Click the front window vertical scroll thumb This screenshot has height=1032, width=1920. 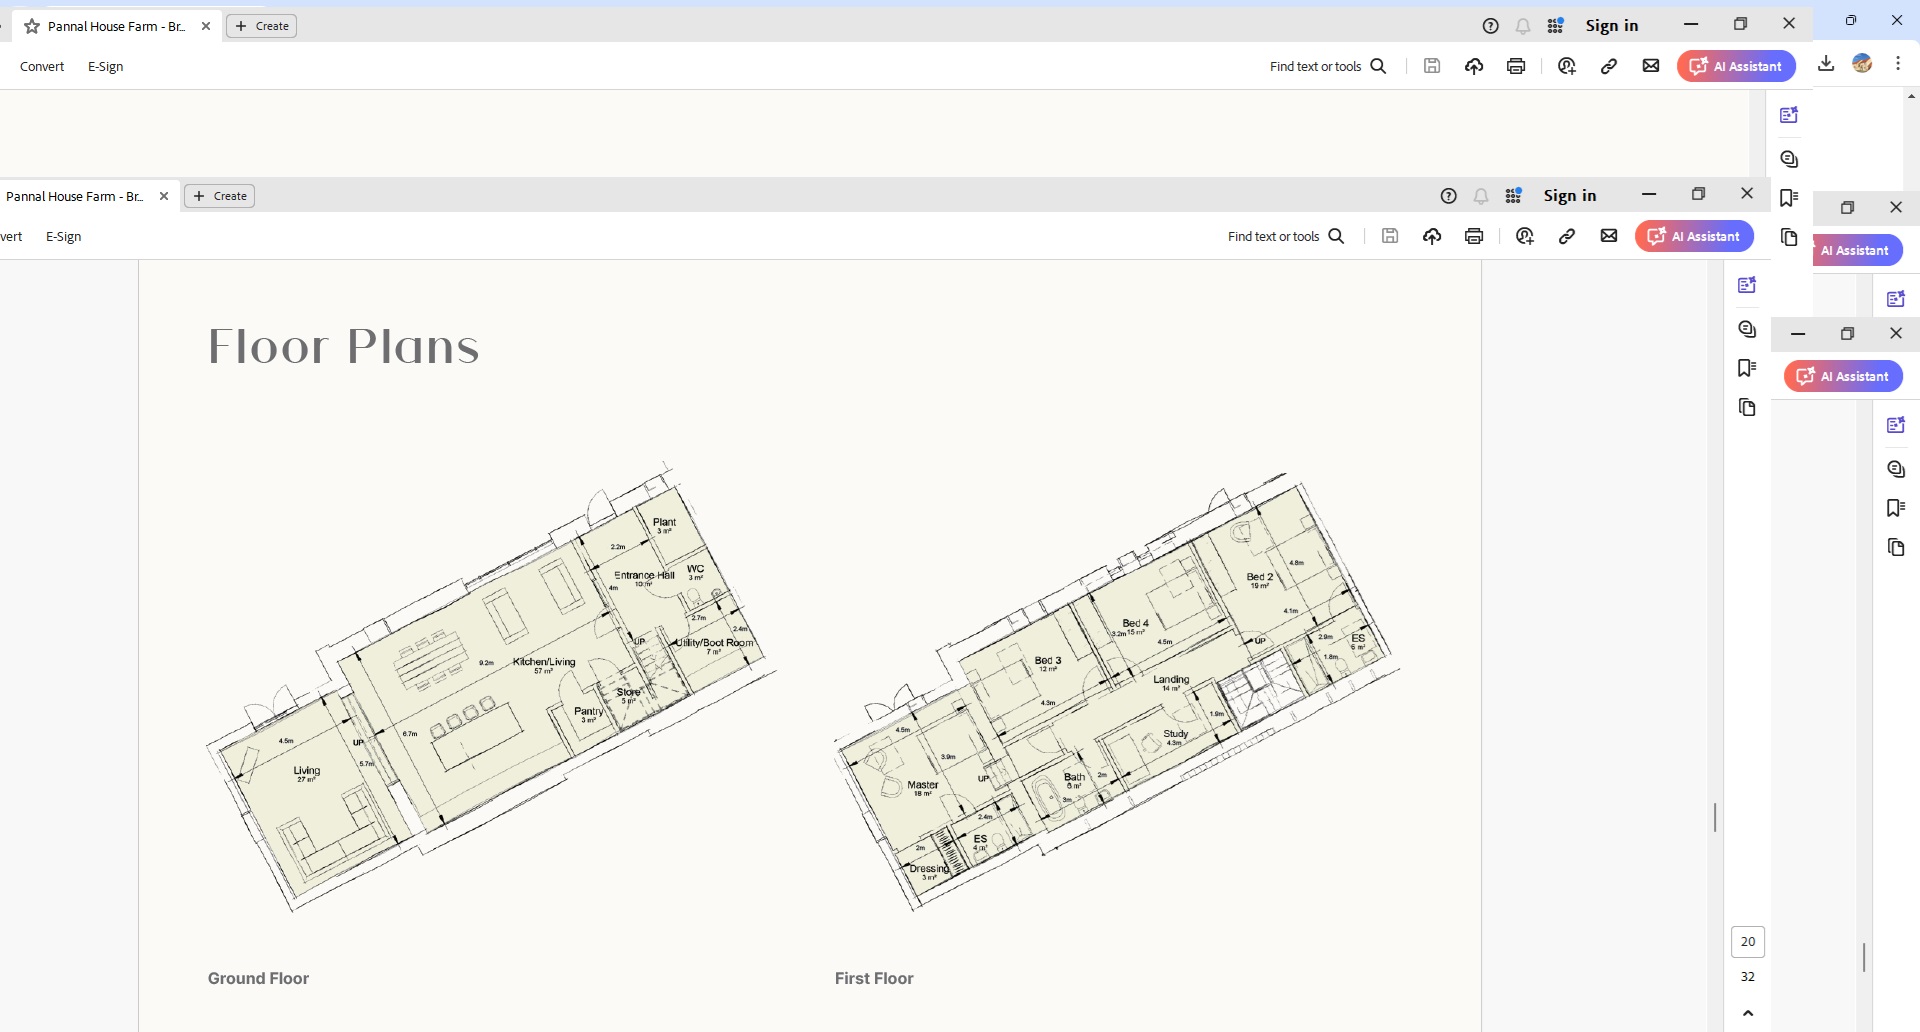(x=1715, y=817)
